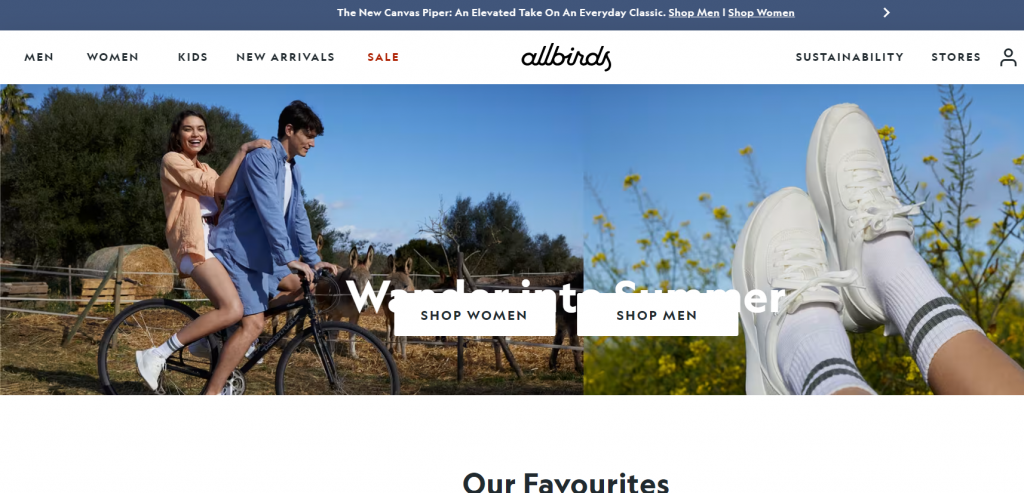This screenshot has height=493, width=1024.
Task: Go to homepage via the allbirds logo
Action: (x=566, y=57)
